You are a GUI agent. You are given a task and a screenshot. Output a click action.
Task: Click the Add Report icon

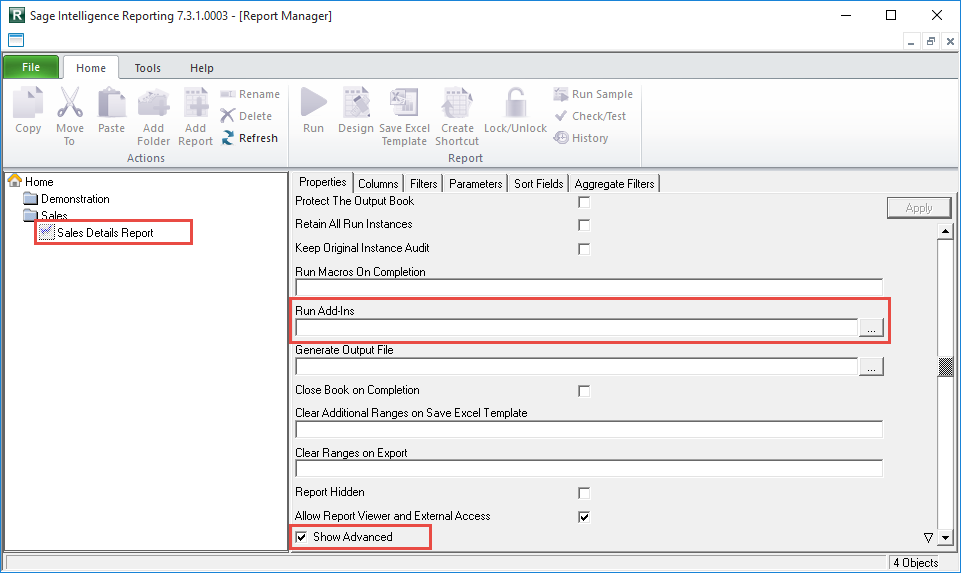(x=196, y=102)
